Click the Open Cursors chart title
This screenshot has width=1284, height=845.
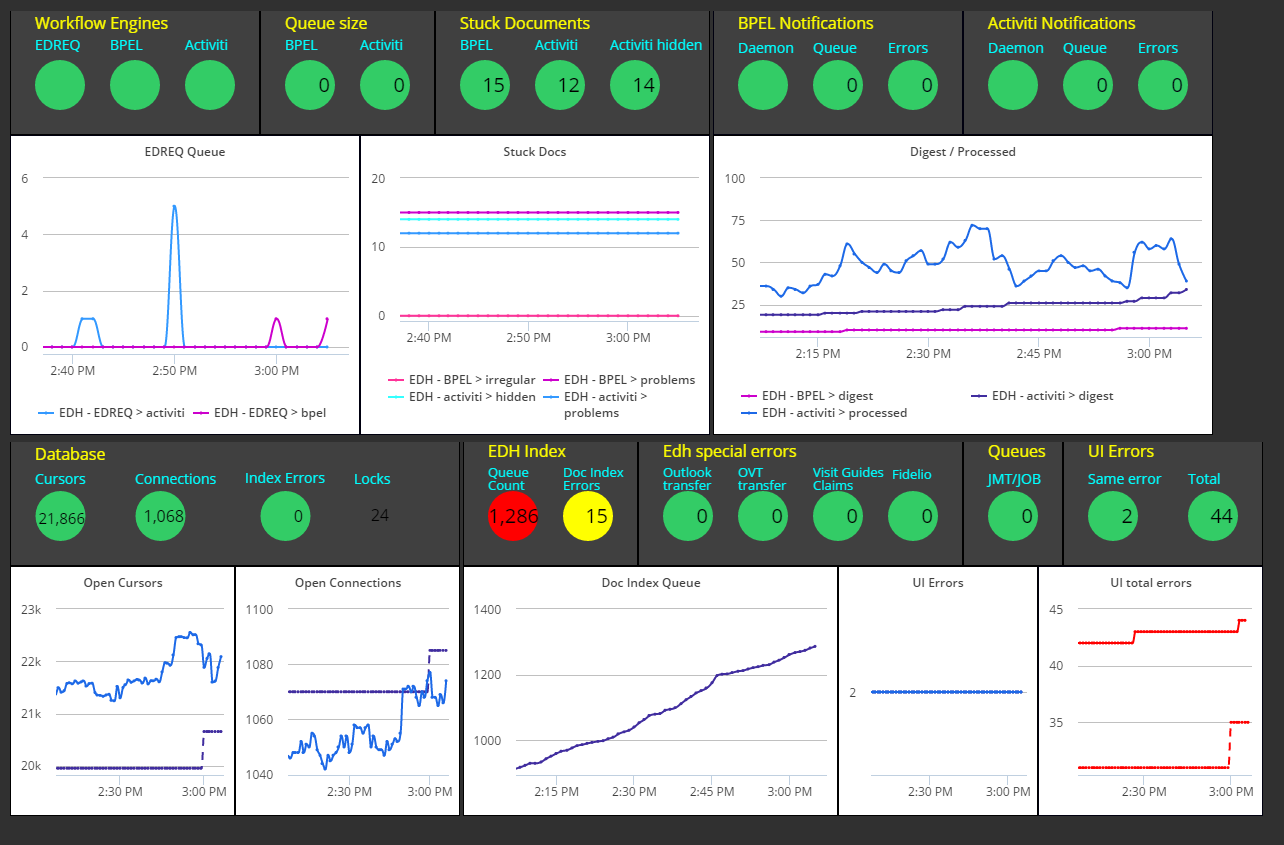click(x=123, y=583)
